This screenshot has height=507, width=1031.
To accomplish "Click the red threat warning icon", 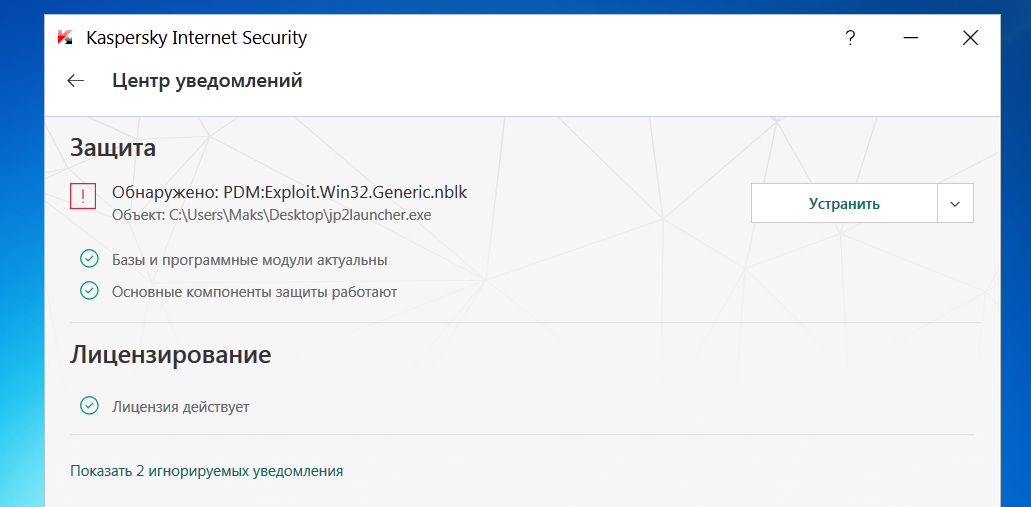I will click(x=83, y=196).
